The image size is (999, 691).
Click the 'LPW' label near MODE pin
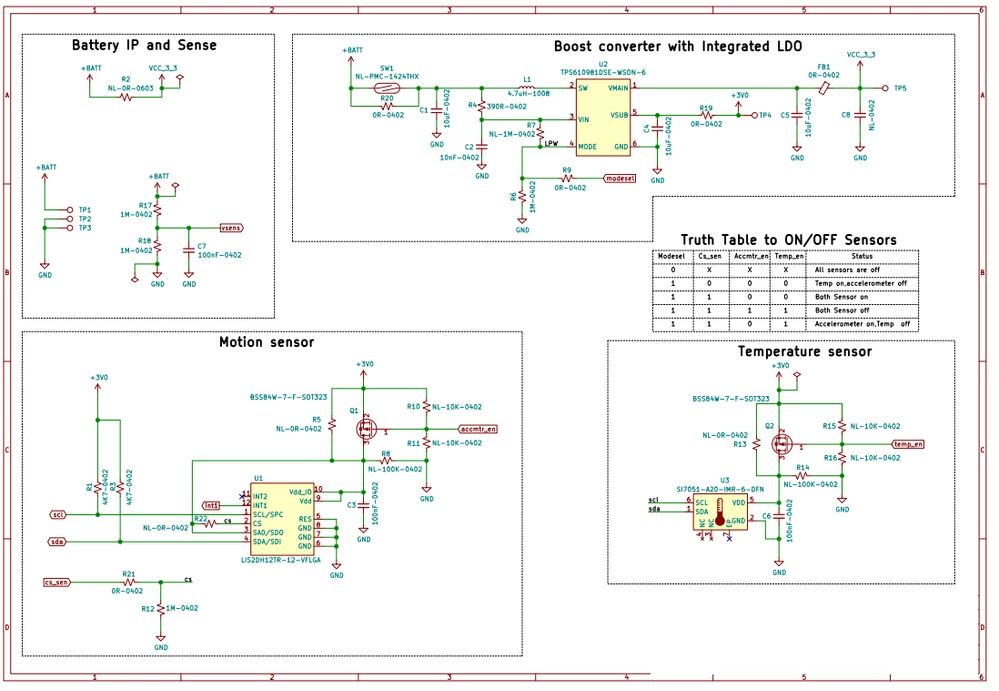coord(551,143)
